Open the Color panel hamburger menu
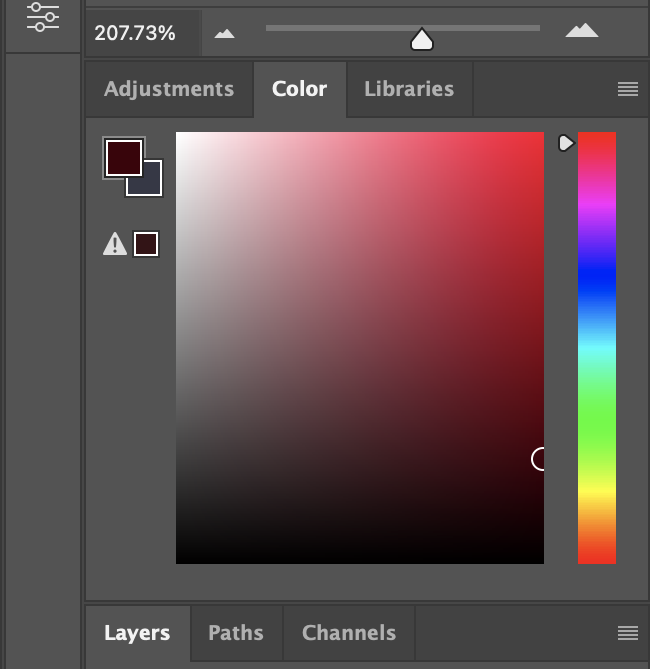 (628, 89)
